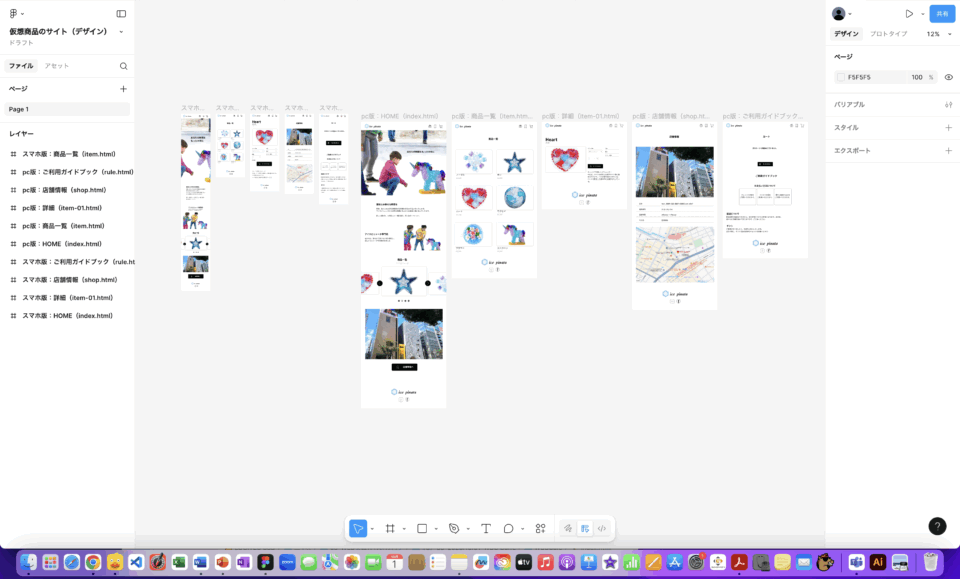Select the Text tool
Viewport: 960px width, 579px height.
click(x=486, y=528)
